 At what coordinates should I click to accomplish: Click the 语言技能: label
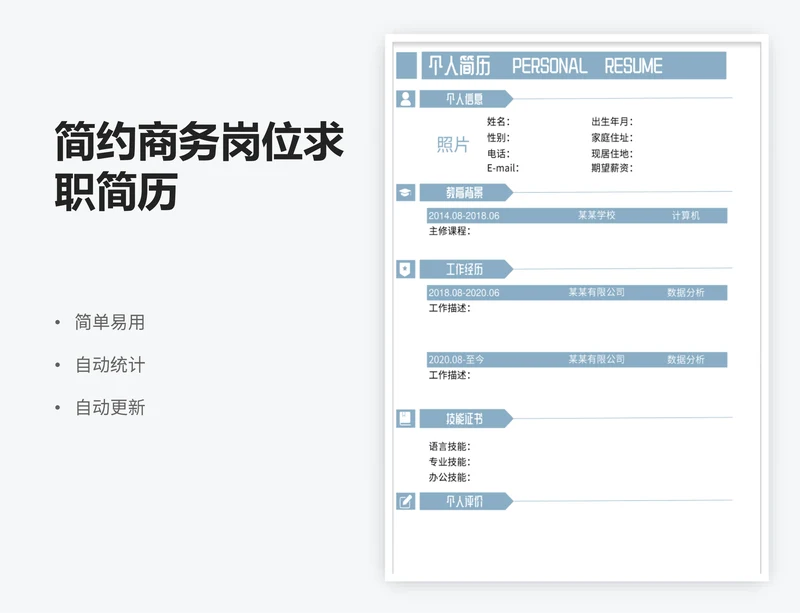(449, 447)
